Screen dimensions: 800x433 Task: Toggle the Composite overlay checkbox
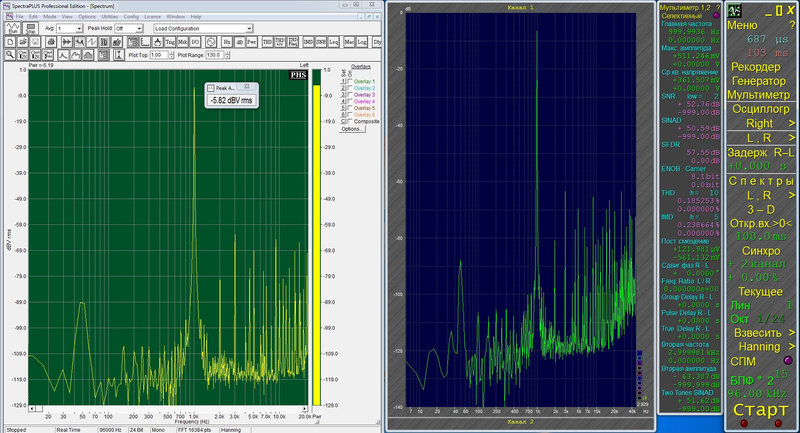350,121
